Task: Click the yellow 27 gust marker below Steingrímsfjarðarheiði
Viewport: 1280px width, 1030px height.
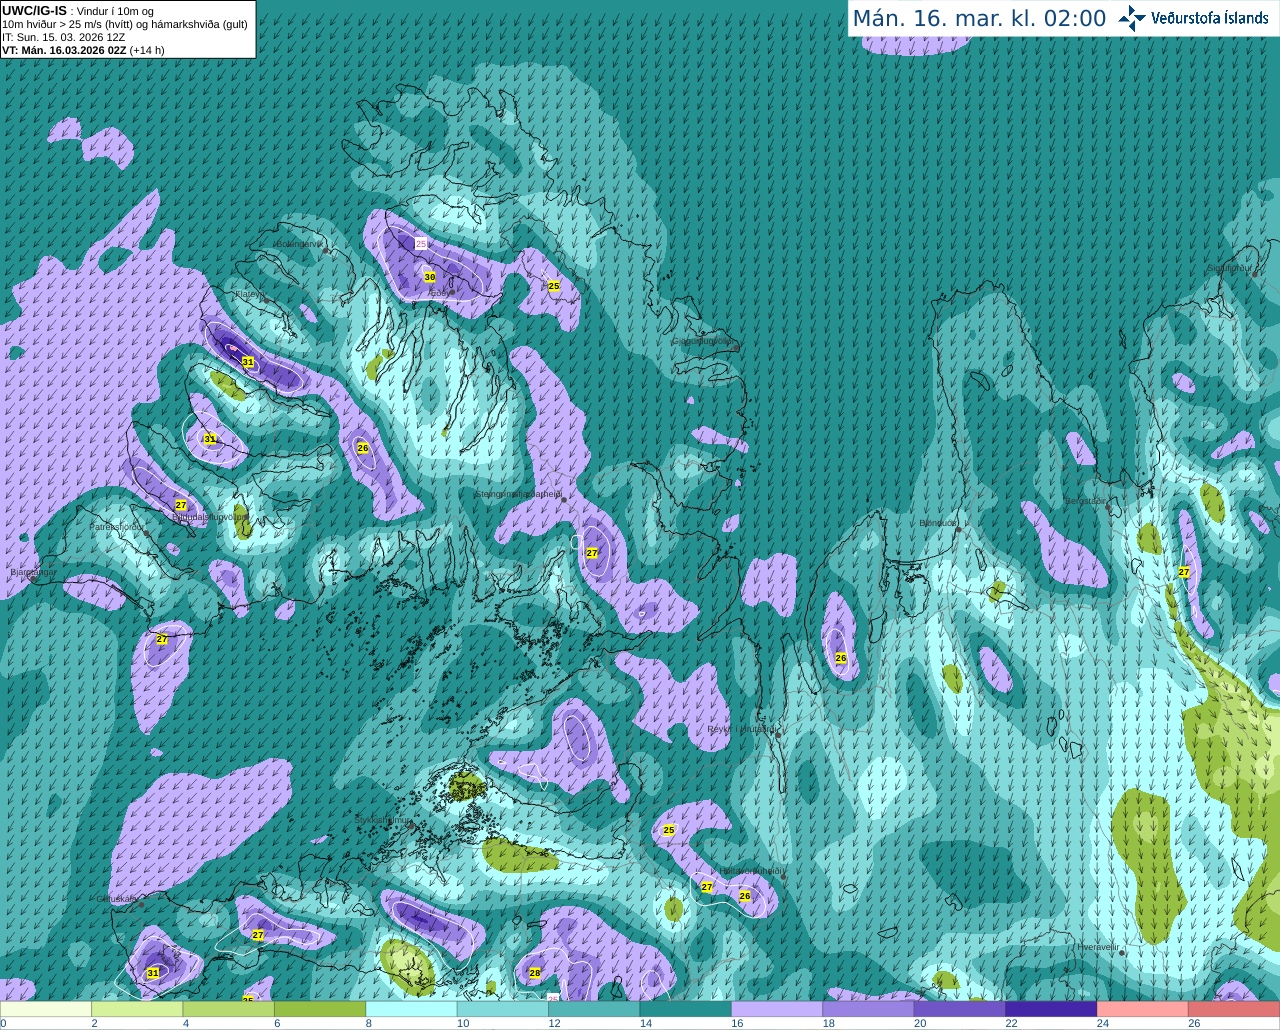Action: click(x=592, y=553)
